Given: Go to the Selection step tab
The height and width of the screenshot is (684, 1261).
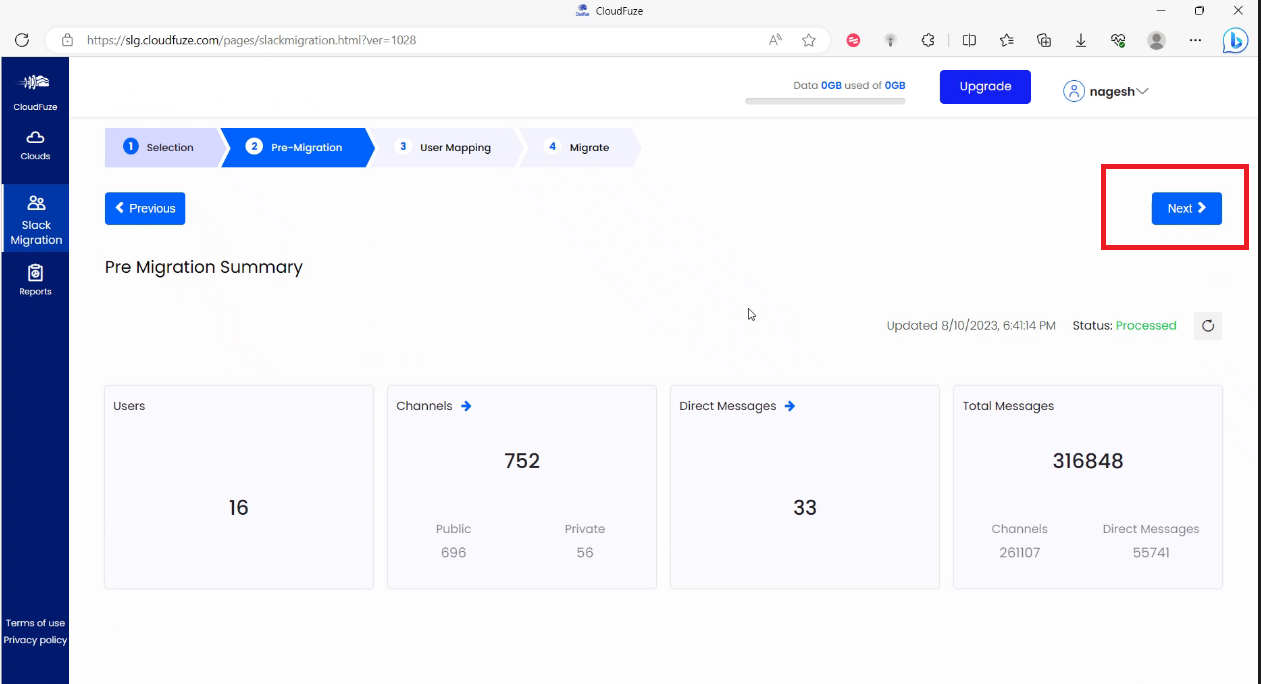Looking at the screenshot, I should click(163, 147).
